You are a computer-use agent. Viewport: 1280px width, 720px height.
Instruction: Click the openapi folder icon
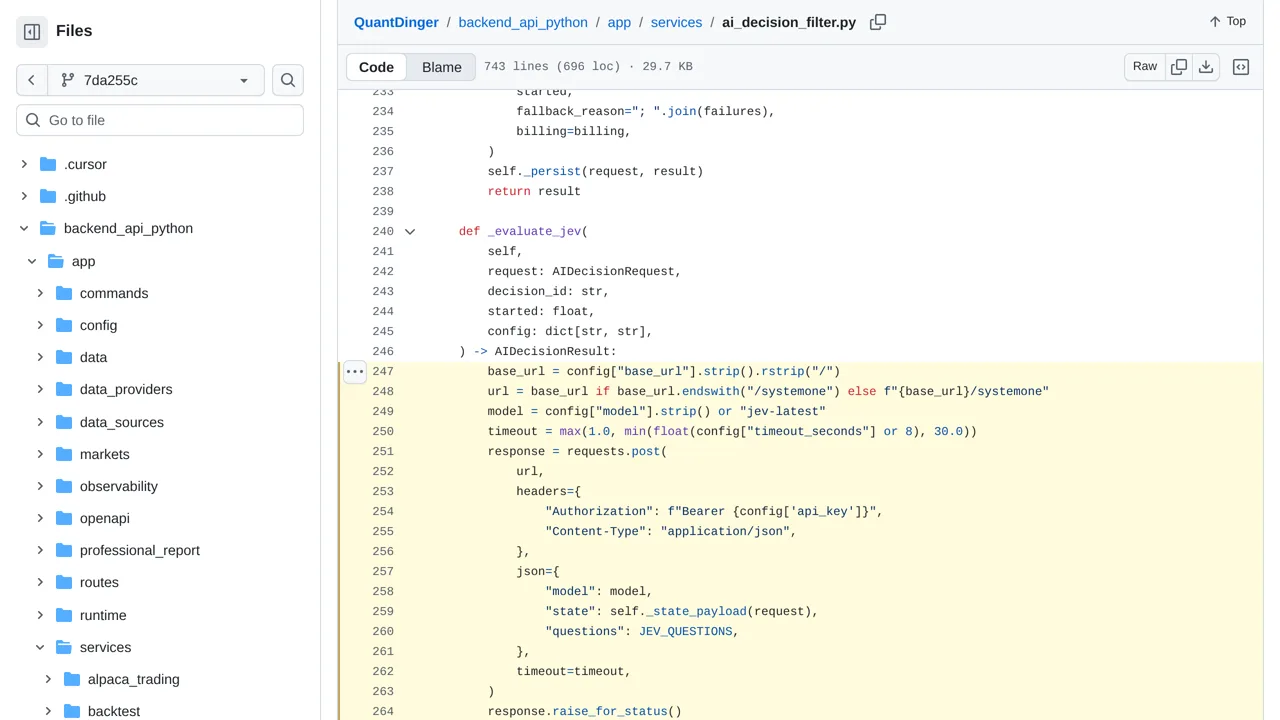[x=64, y=518]
